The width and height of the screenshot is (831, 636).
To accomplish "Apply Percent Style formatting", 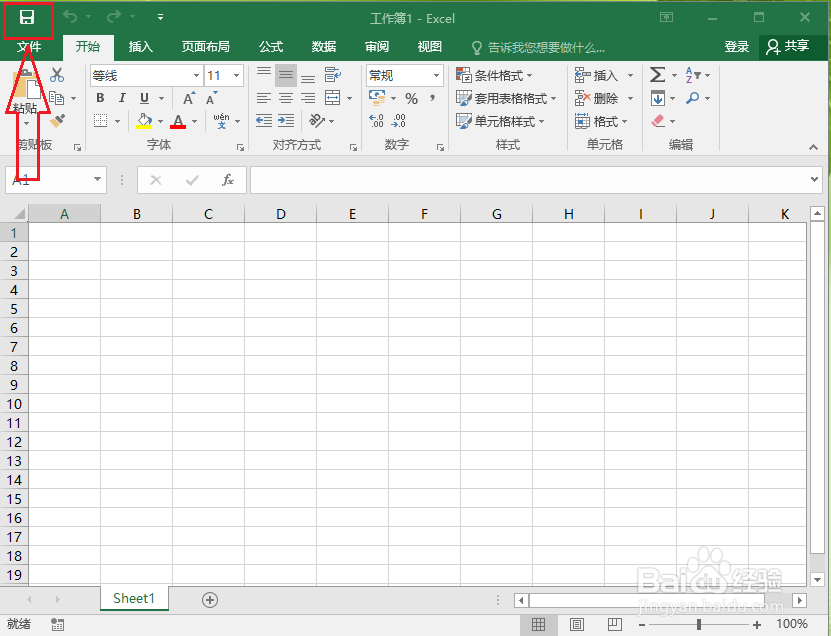I will click(x=411, y=97).
